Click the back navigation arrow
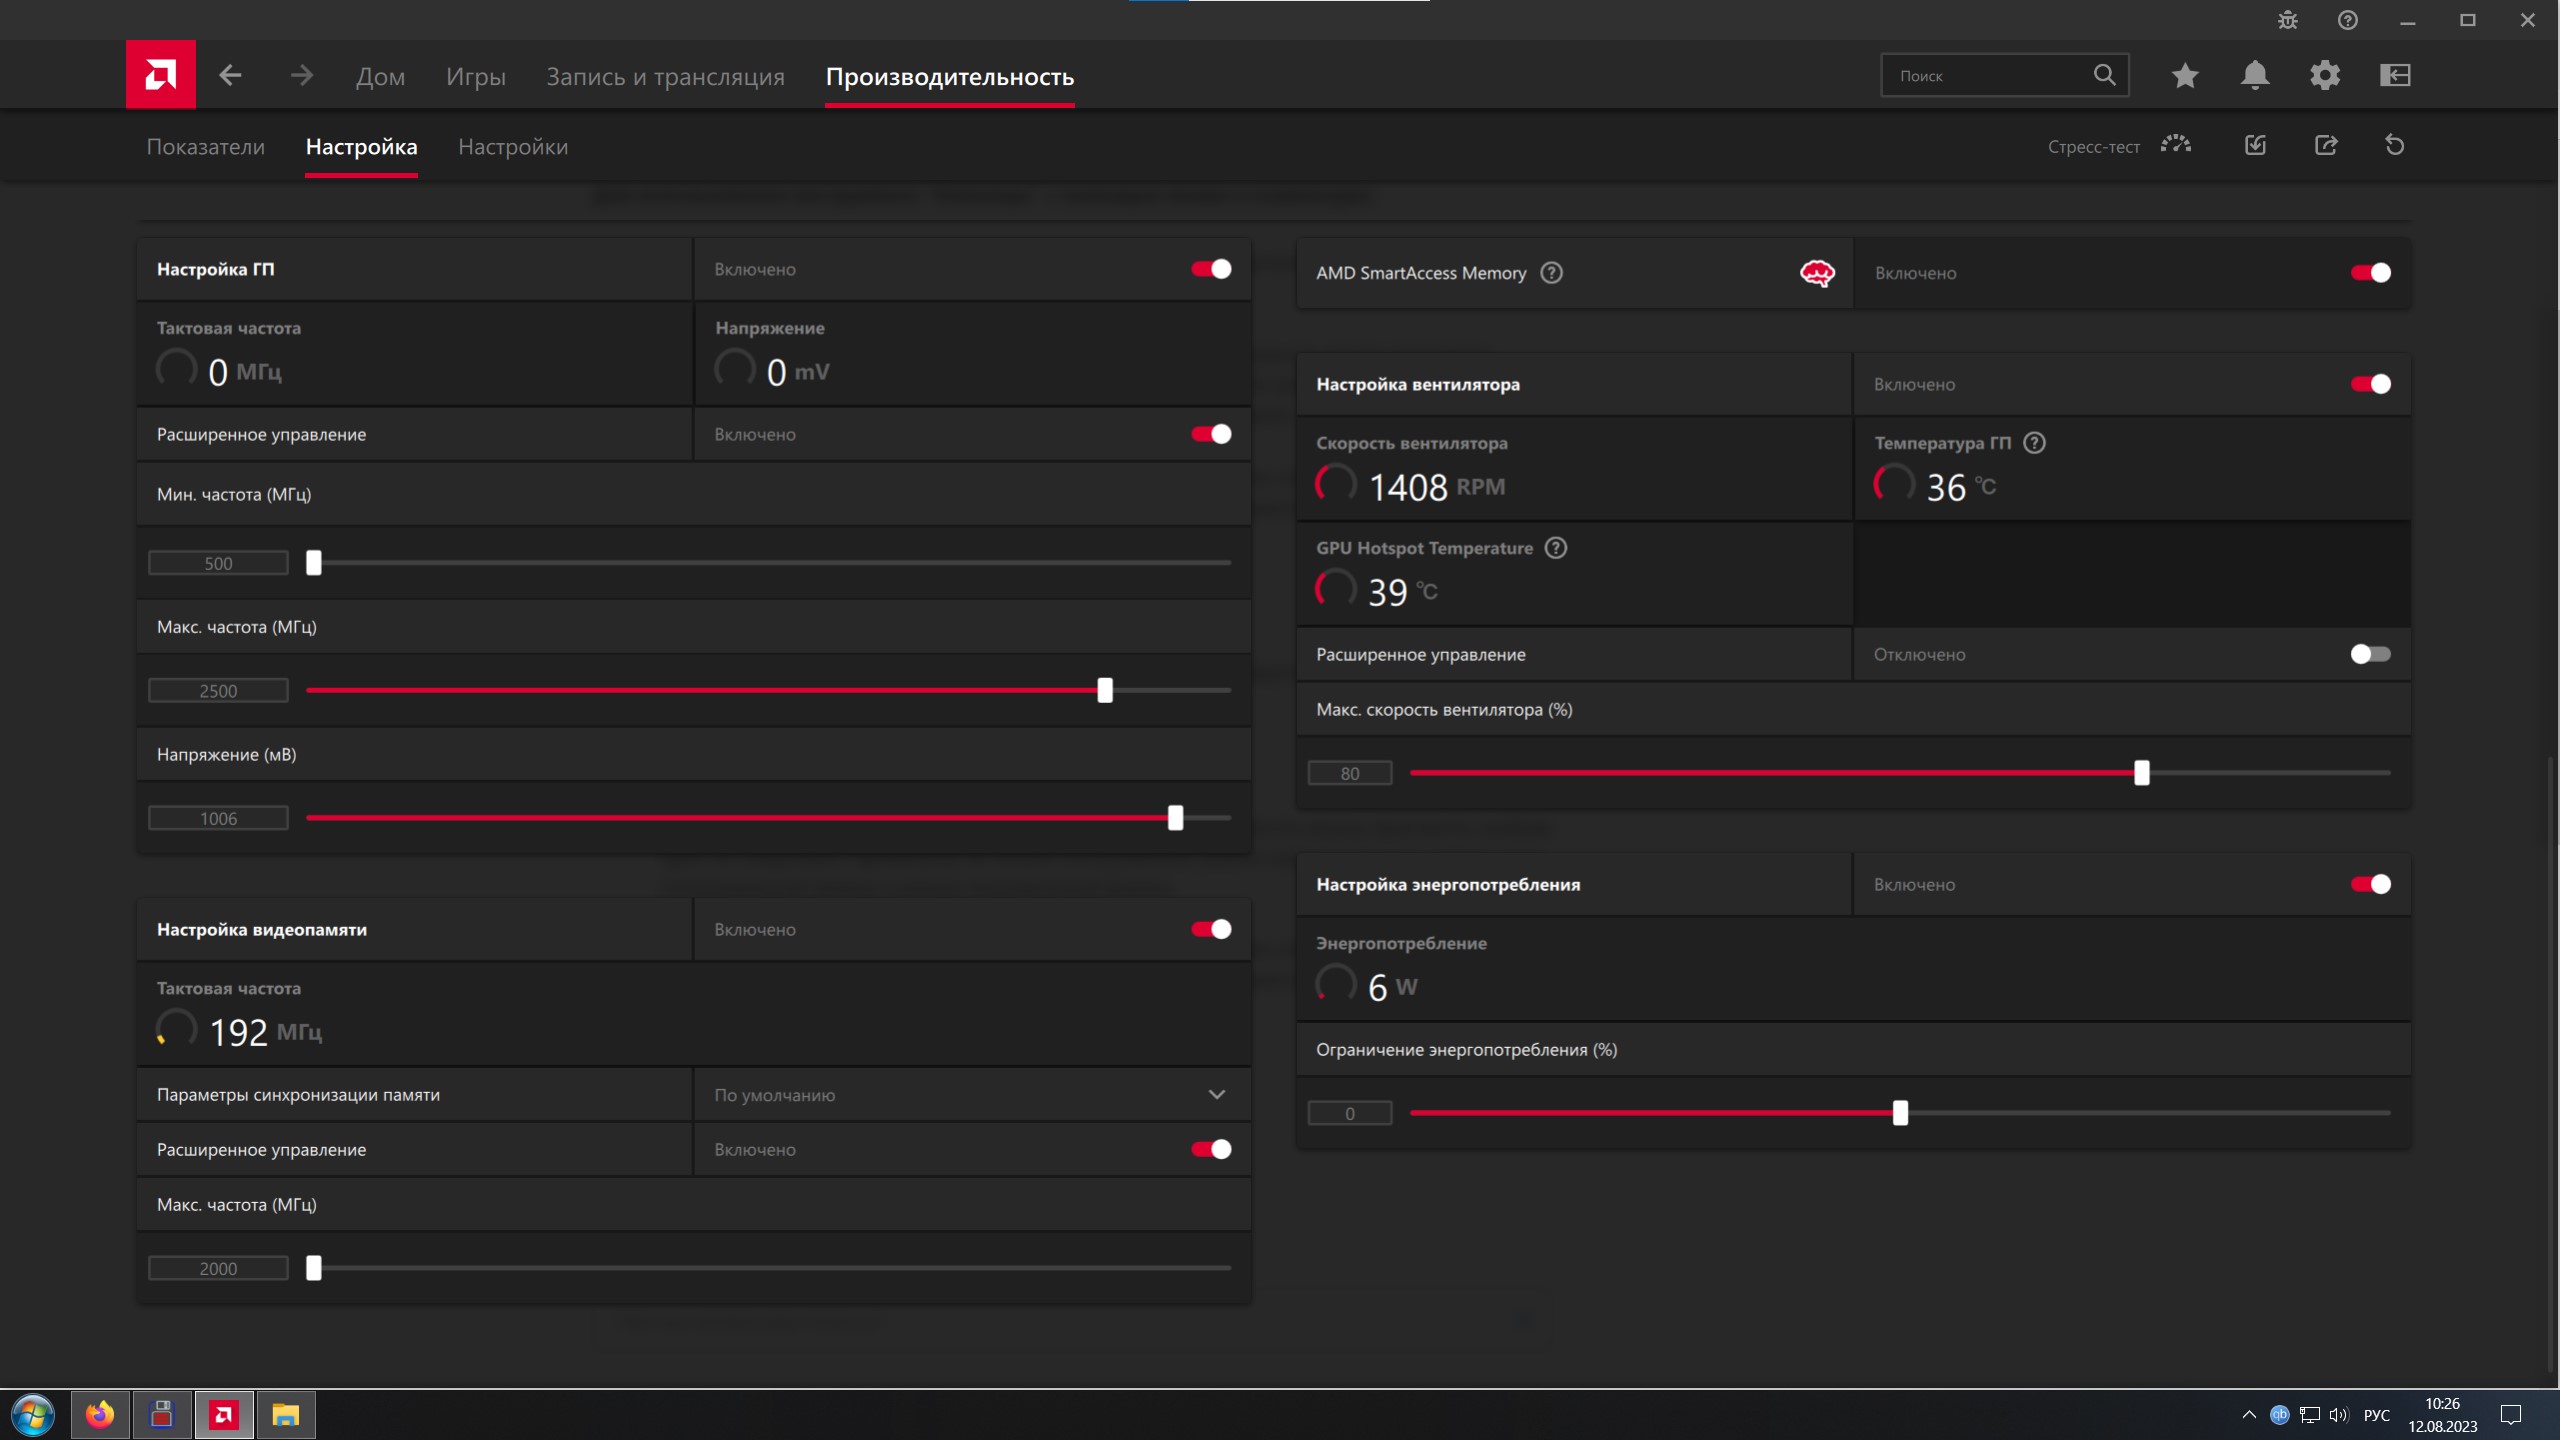2560x1440 pixels. 231,75
